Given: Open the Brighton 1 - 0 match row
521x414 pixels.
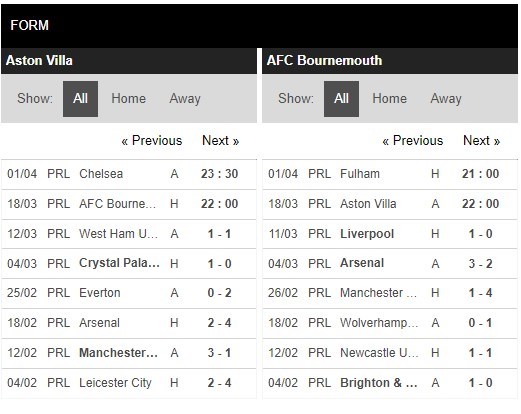Looking at the screenshot, I should 390,383.
